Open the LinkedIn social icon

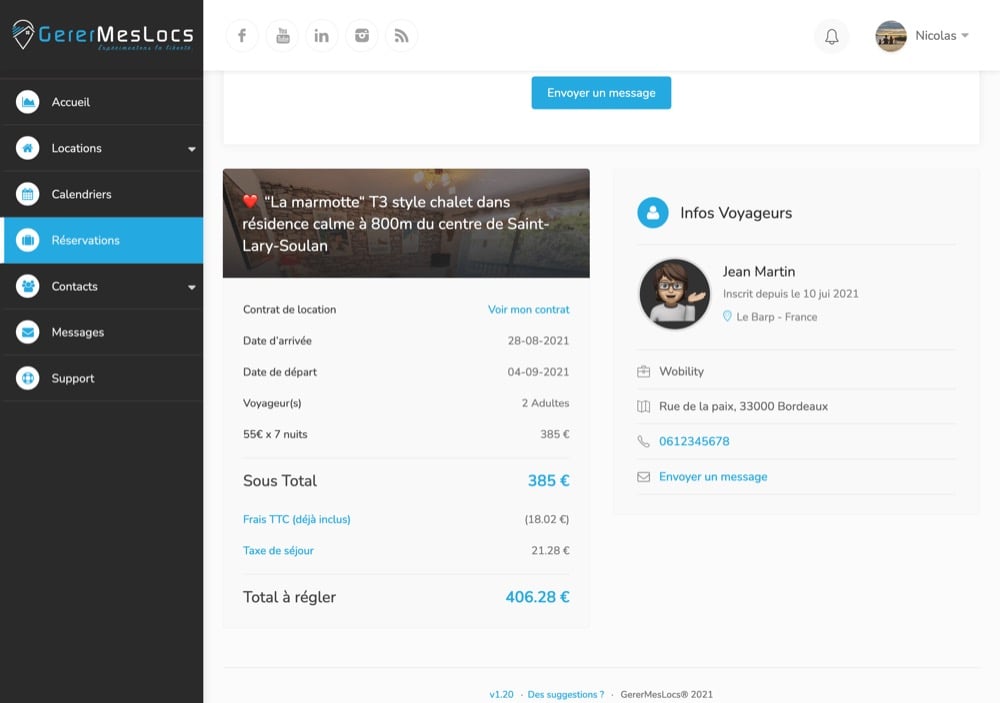point(322,36)
